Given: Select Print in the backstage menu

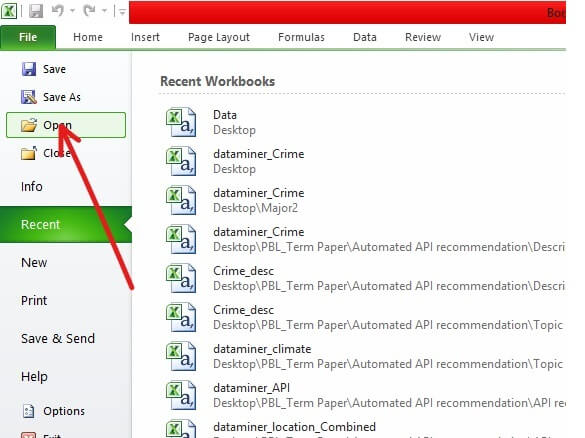Looking at the screenshot, I should point(34,301).
